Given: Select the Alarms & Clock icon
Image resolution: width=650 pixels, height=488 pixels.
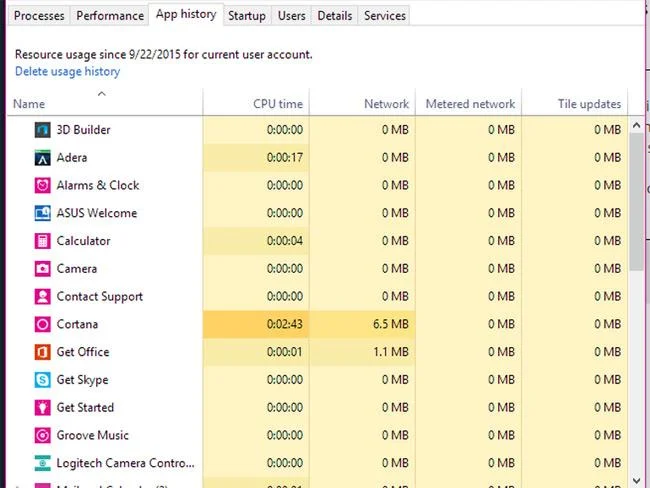Looking at the screenshot, I should pyautogui.click(x=42, y=185).
